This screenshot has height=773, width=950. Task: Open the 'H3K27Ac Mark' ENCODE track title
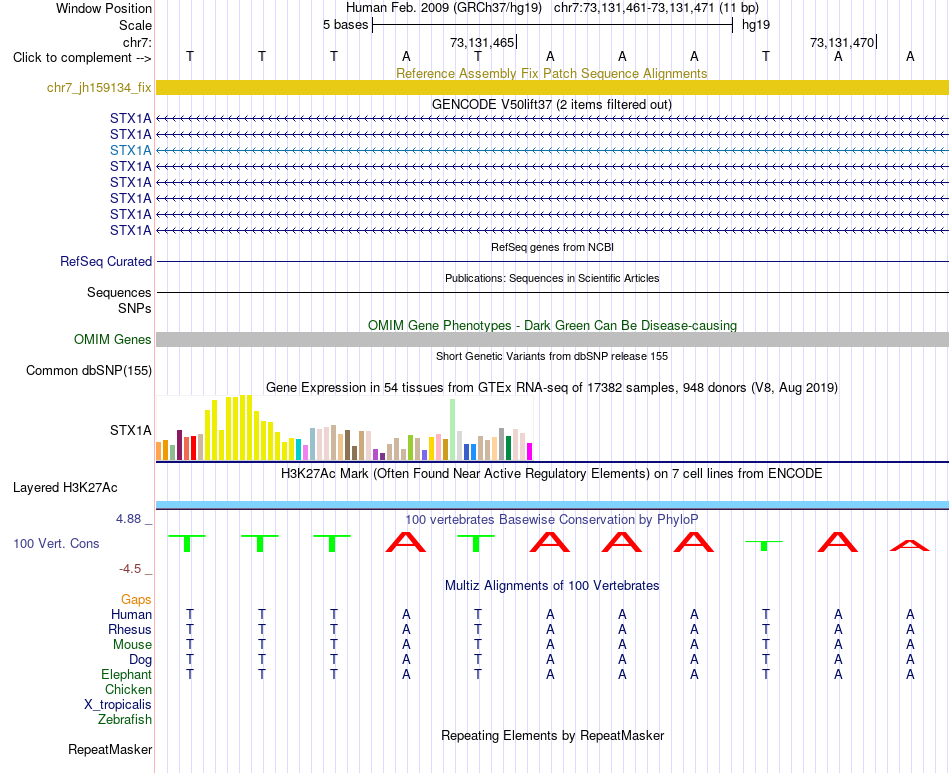pos(552,473)
